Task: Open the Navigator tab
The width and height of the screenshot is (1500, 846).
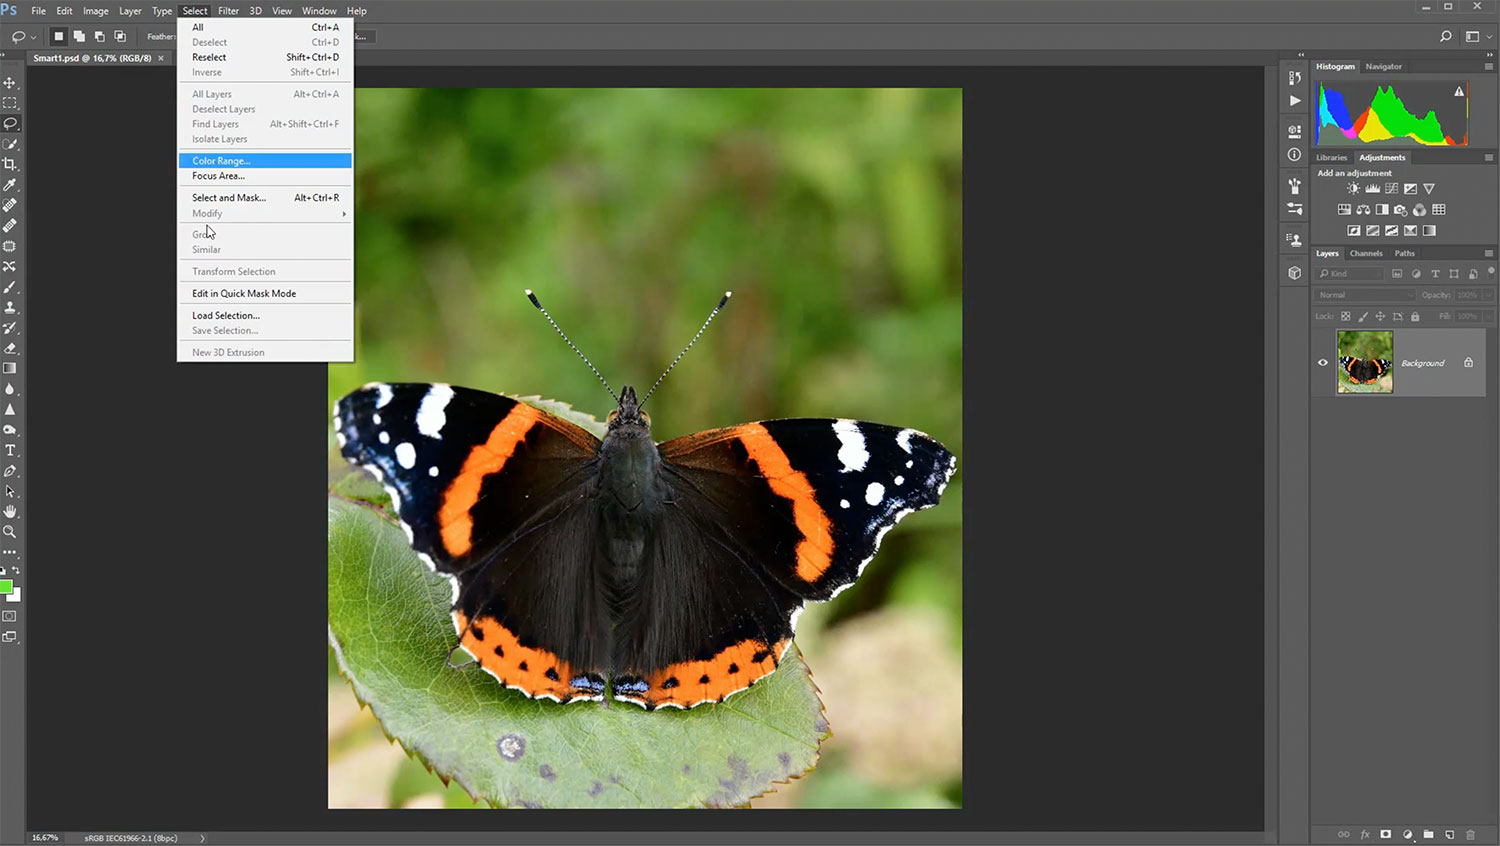Action: 1384,67
